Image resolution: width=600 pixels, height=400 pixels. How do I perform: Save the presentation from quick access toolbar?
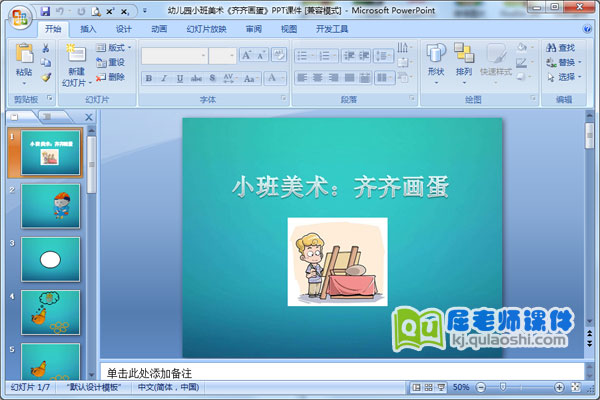pyautogui.click(x=45, y=11)
